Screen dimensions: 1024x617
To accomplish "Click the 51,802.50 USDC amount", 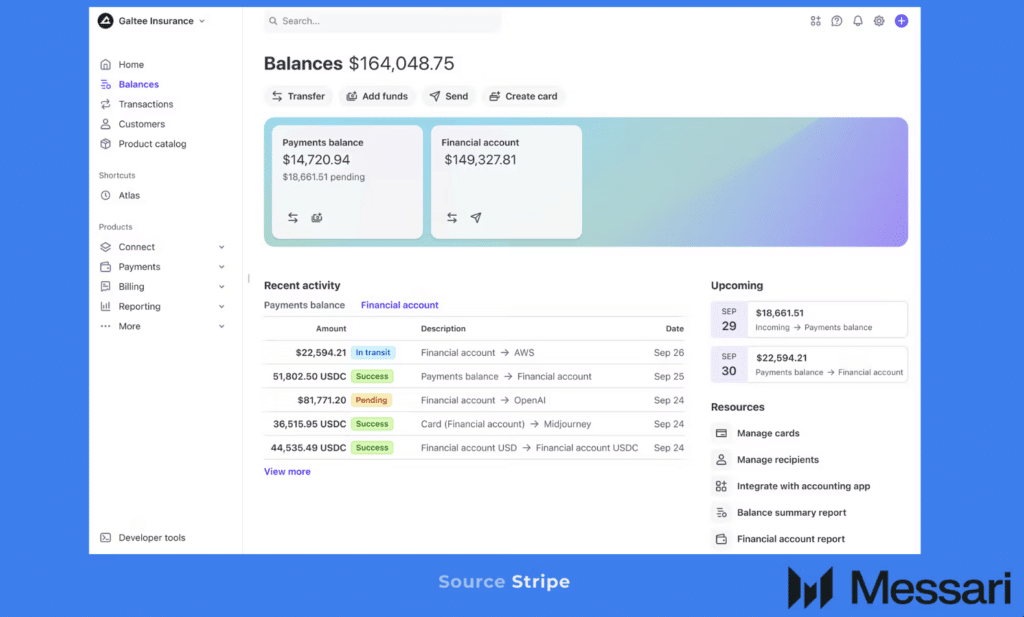I will point(310,377).
